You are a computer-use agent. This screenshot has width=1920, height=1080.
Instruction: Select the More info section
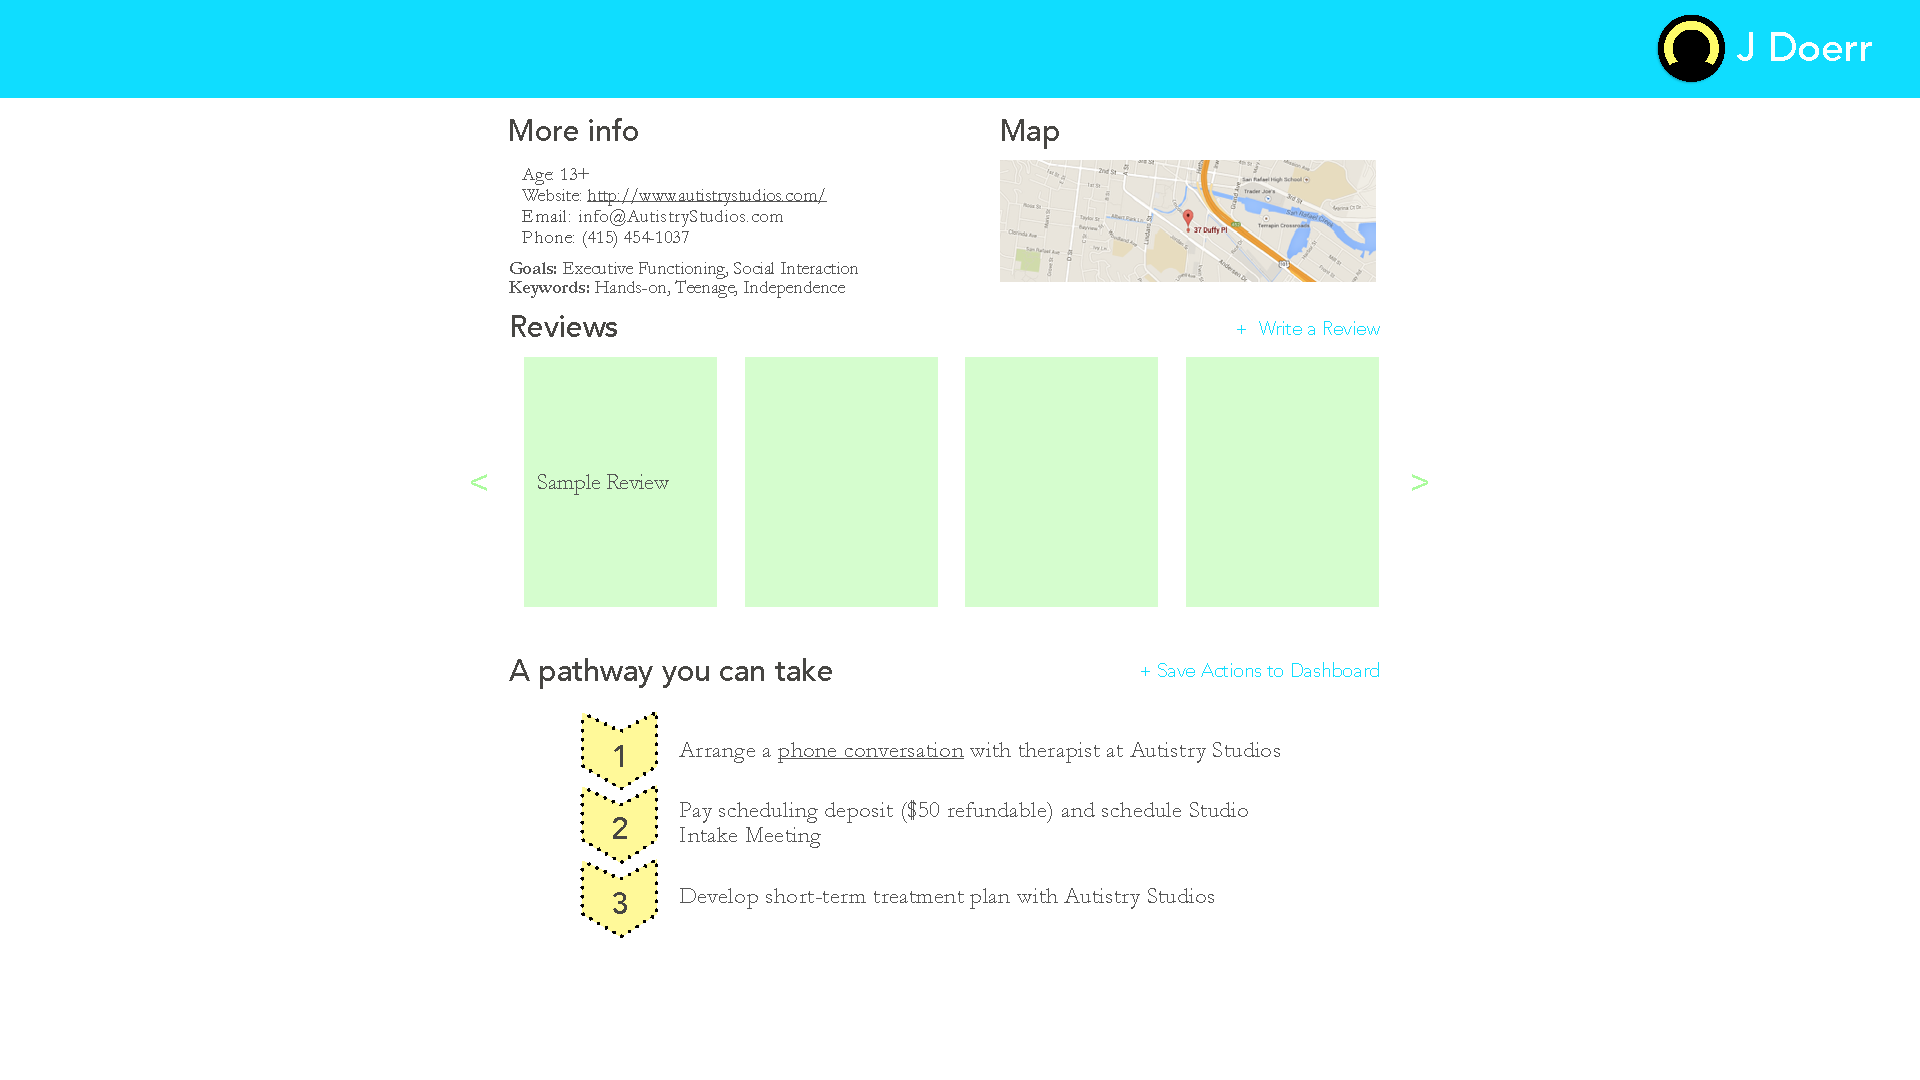[x=574, y=132]
